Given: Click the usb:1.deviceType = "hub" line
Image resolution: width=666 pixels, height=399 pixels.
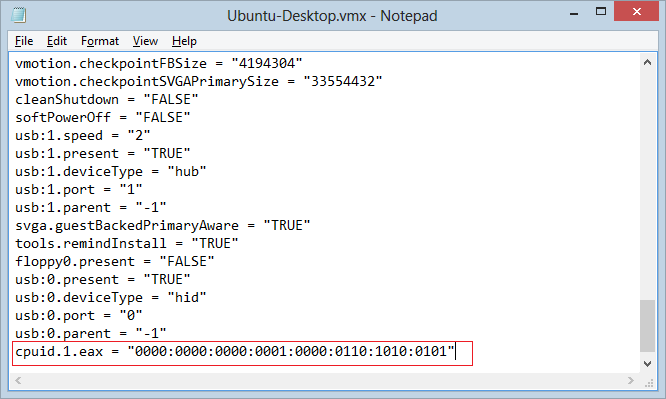Looking at the screenshot, I should coord(110,172).
